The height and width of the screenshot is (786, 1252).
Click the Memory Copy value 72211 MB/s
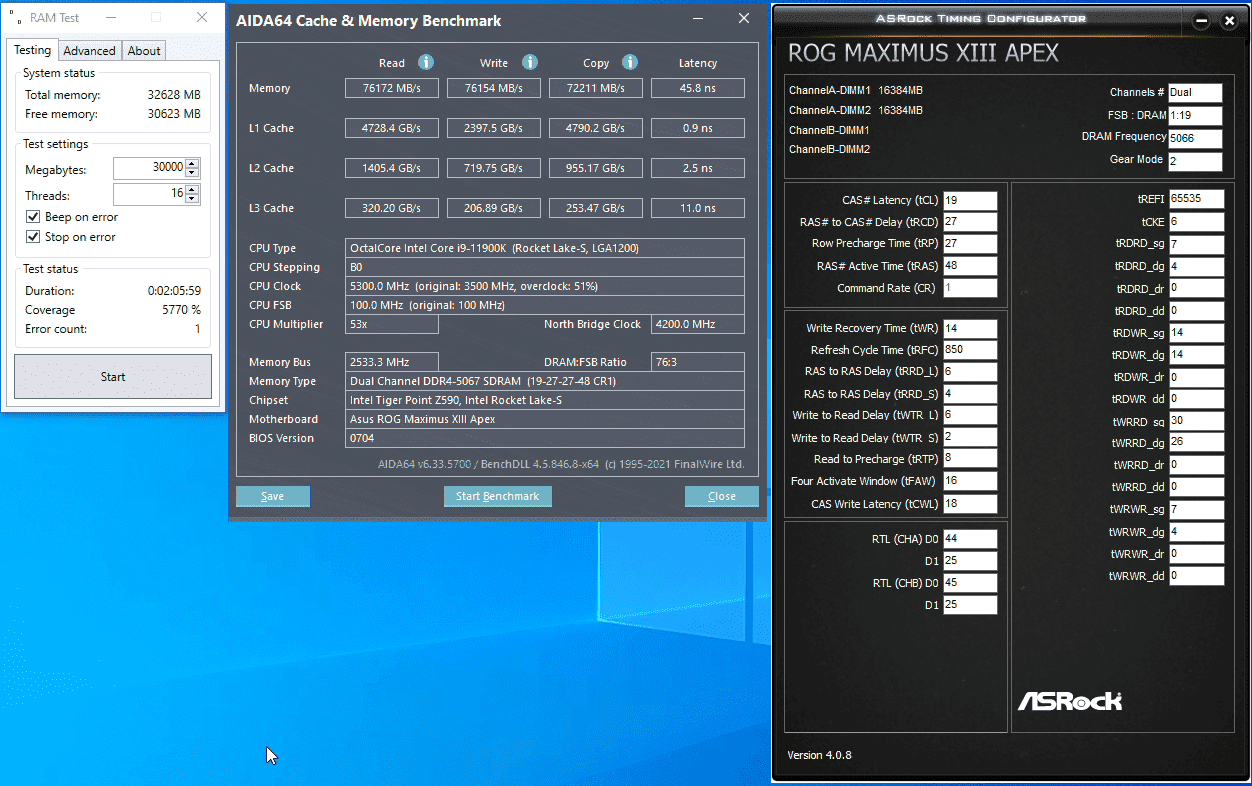coord(596,88)
